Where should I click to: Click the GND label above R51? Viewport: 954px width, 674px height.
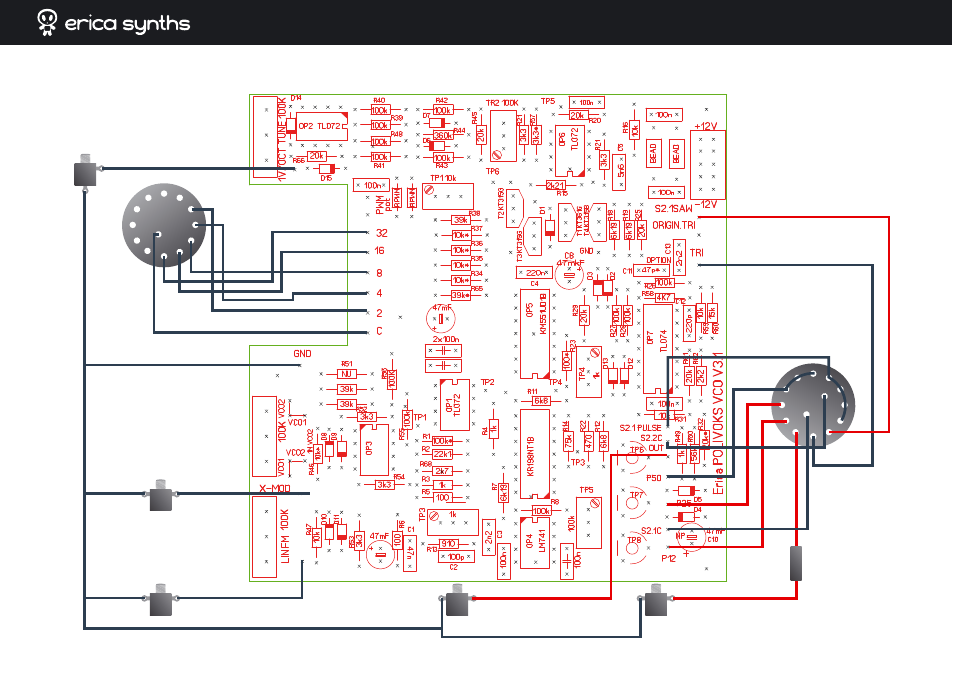302,353
